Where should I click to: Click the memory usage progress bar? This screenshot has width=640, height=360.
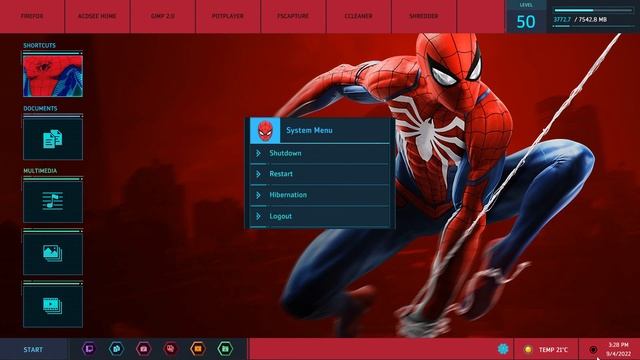coord(593,10)
